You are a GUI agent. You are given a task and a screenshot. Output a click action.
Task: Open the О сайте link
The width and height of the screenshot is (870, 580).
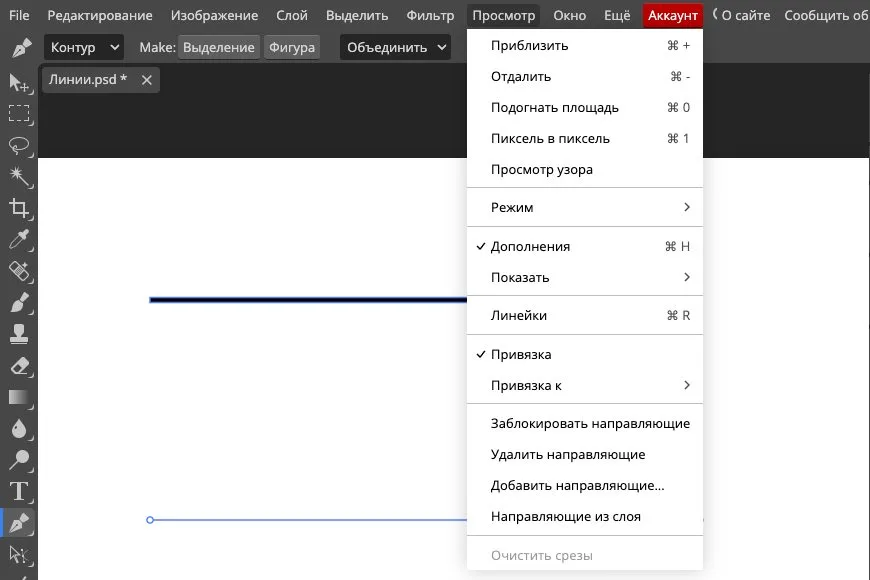point(746,16)
